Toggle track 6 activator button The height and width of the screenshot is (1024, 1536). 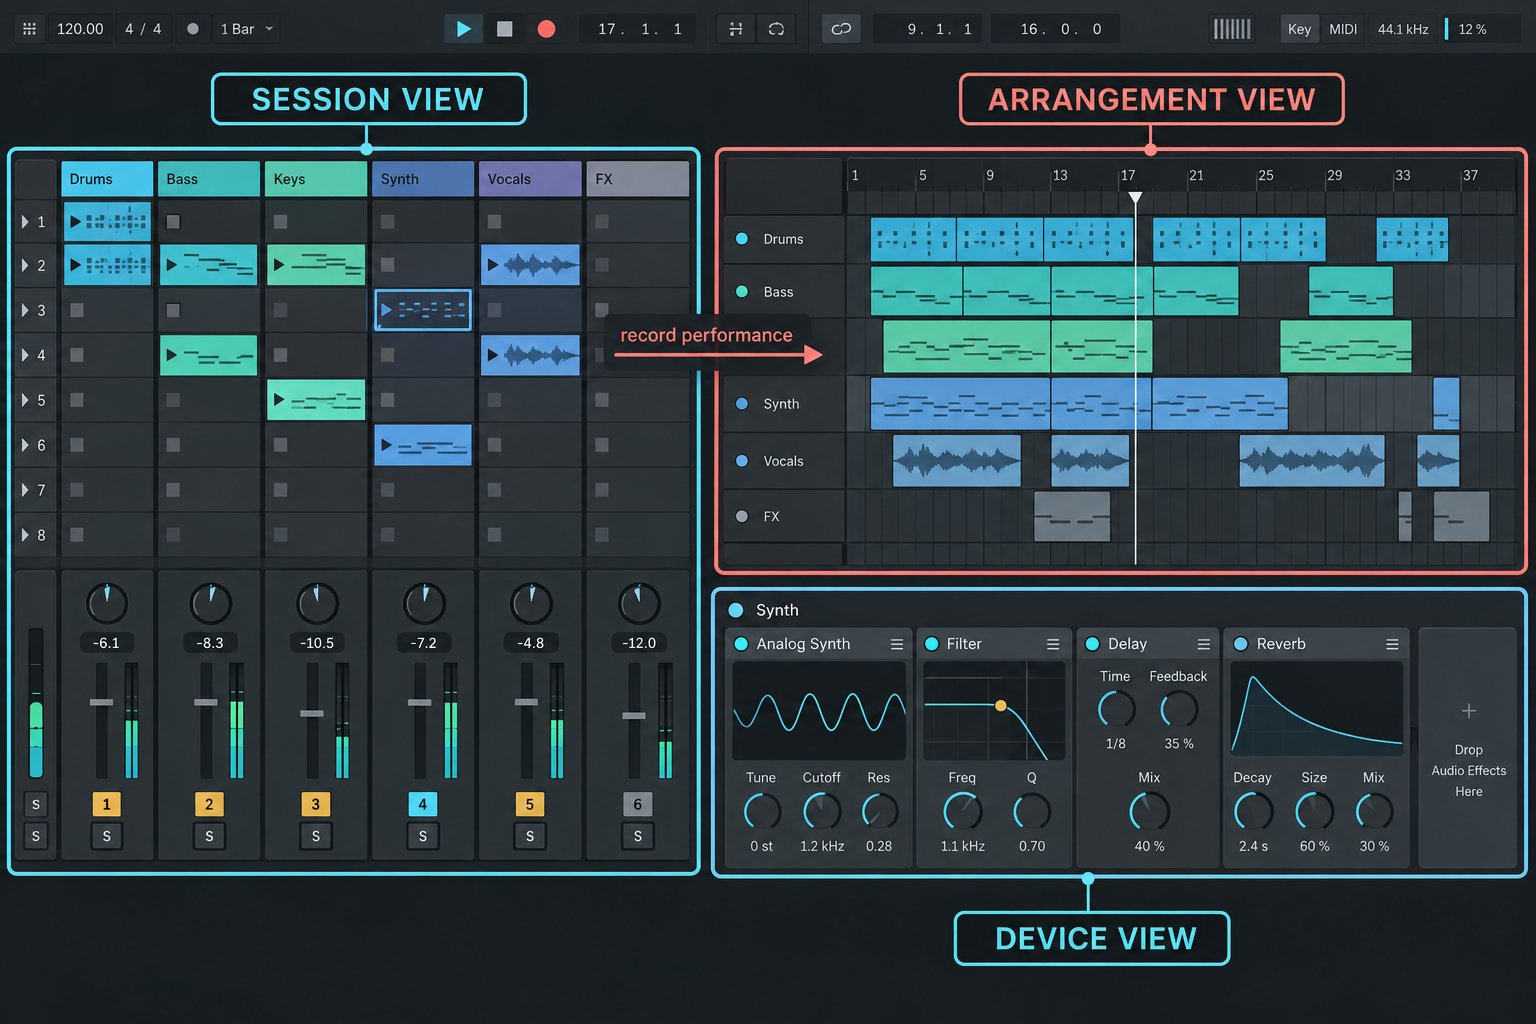[637, 804]
